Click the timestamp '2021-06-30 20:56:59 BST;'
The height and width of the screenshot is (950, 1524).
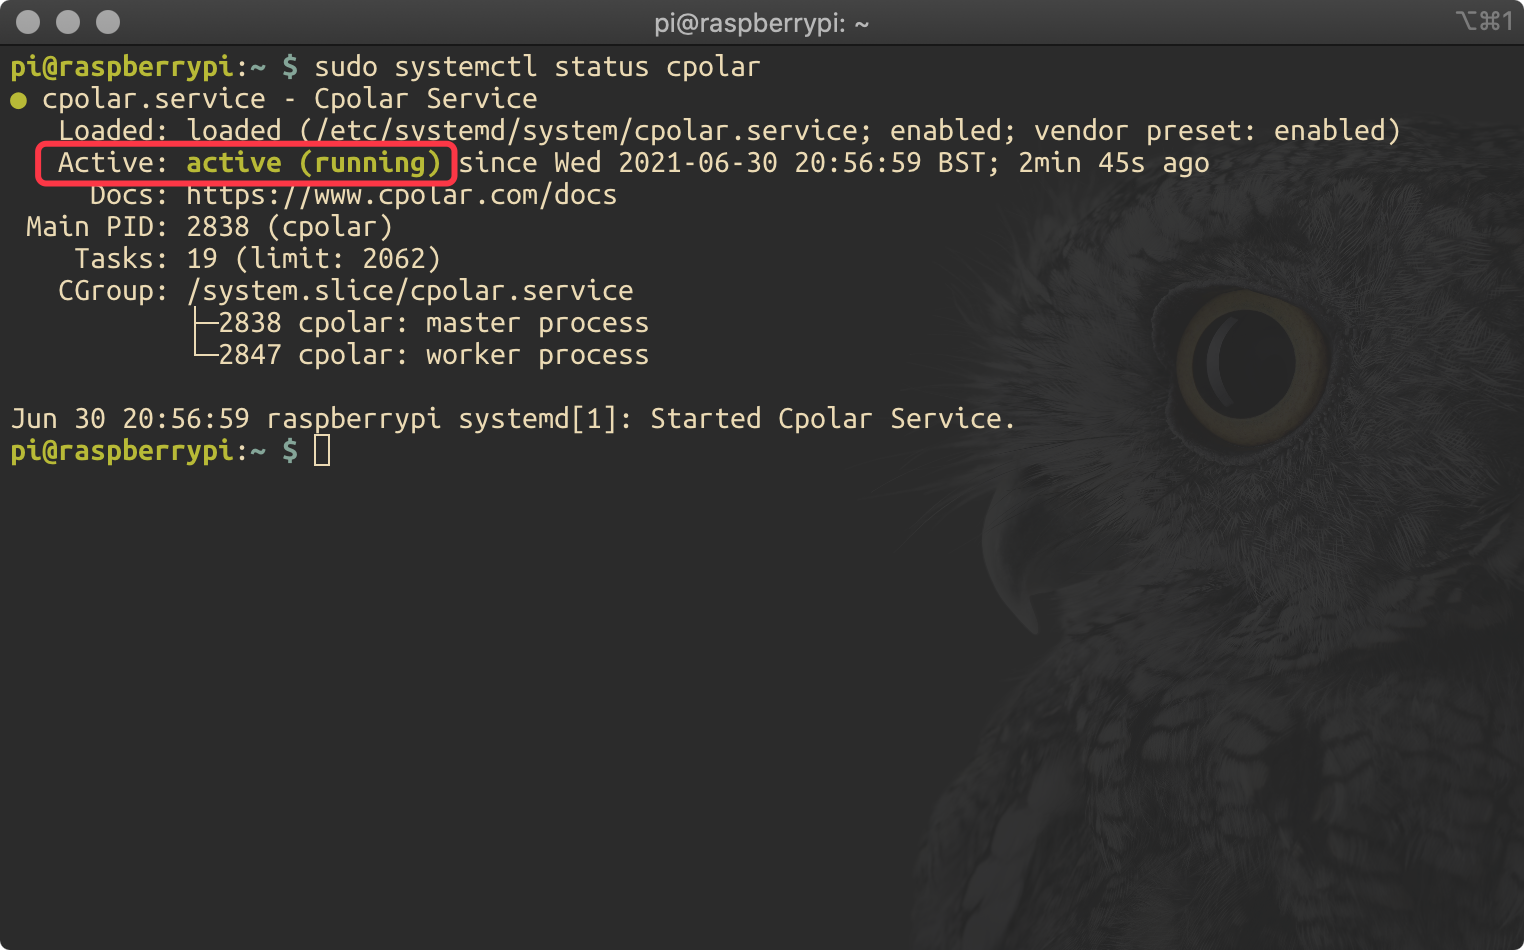pyautogui.click(x=809, y=163)
